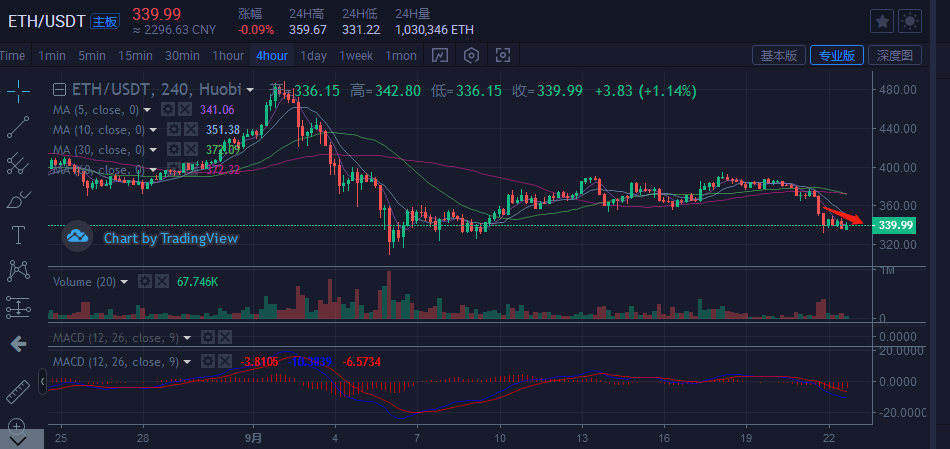Screen dimensions: 950x449
Task: Click the 24H低 value 331.22
Action: coord(361,30)
